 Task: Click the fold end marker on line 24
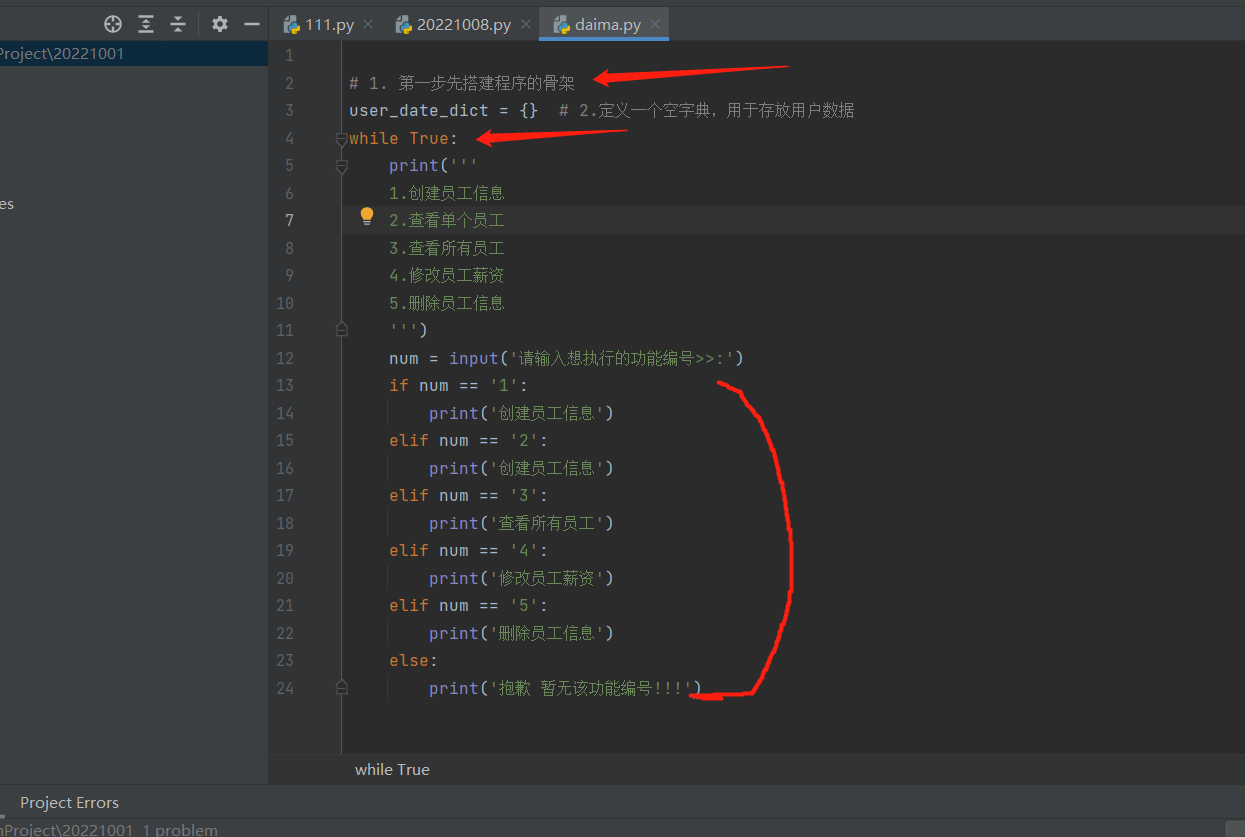tap(342, 686)
